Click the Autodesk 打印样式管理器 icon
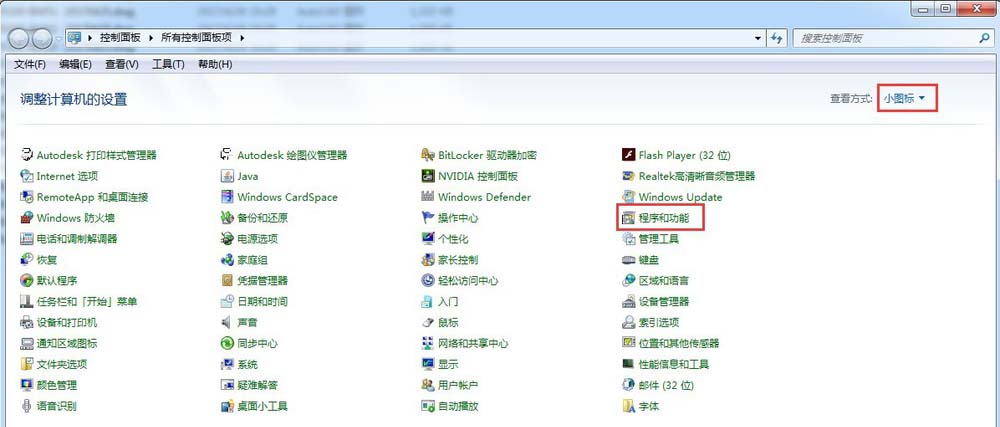 26,155
